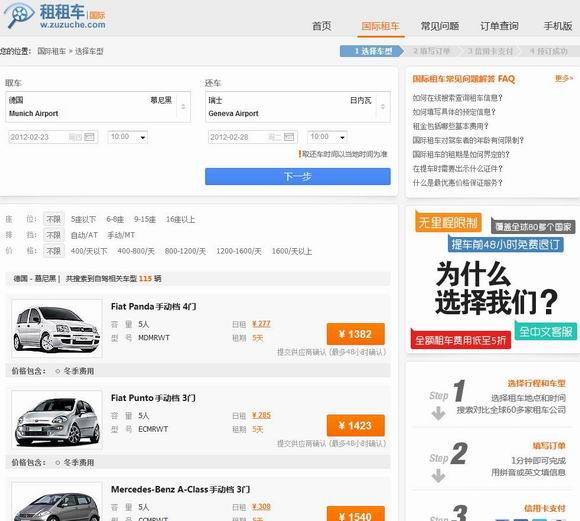Filter seats by 9-15座

[145, 219]
